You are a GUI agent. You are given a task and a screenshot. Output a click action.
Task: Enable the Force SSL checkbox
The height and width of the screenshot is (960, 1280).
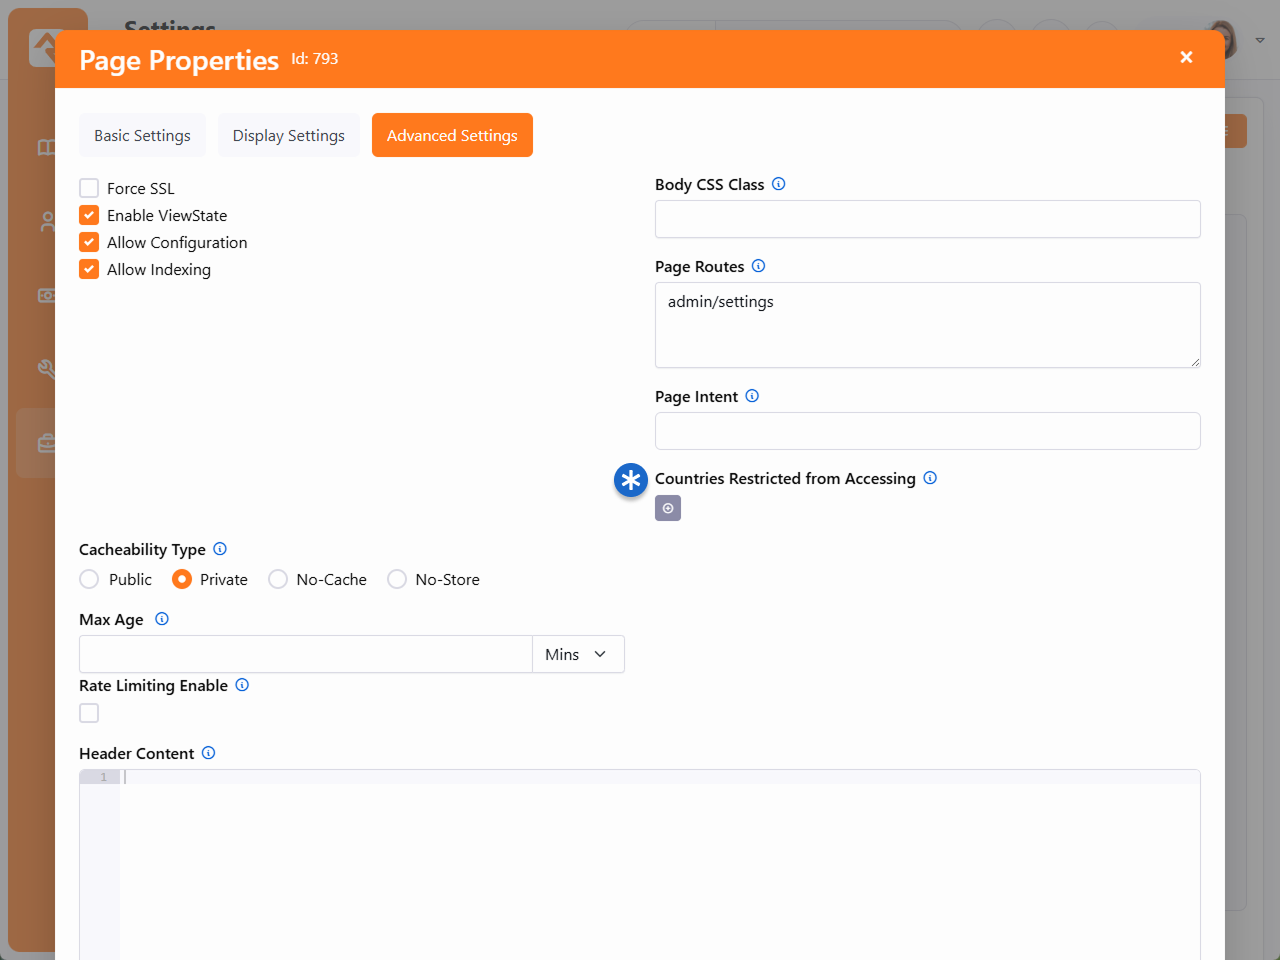pos(89,188)
